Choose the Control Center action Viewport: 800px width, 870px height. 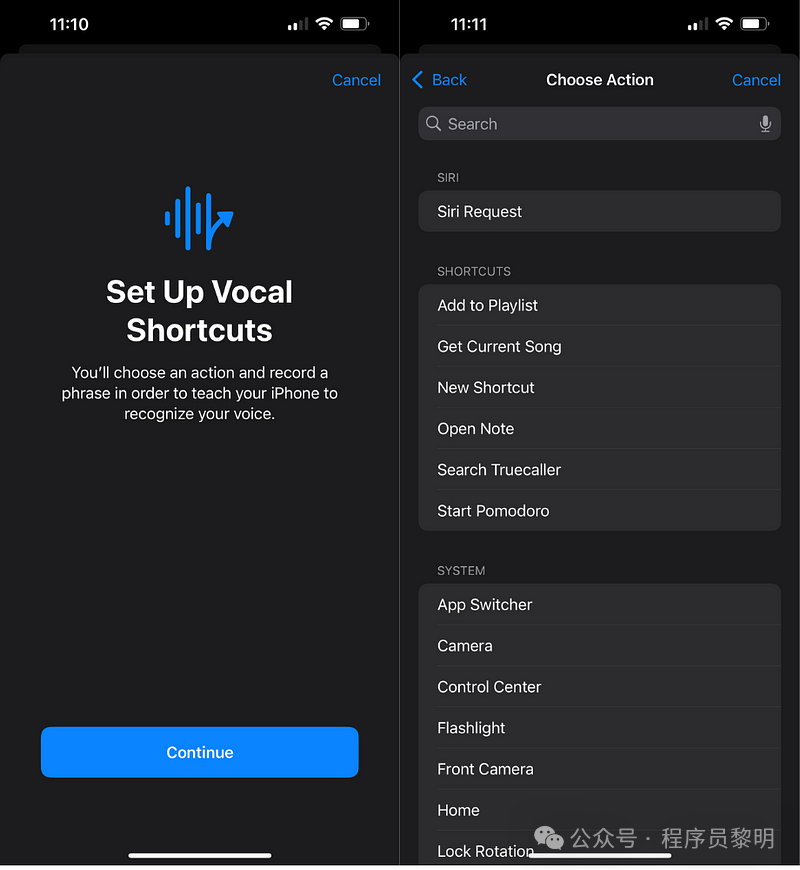599,686
